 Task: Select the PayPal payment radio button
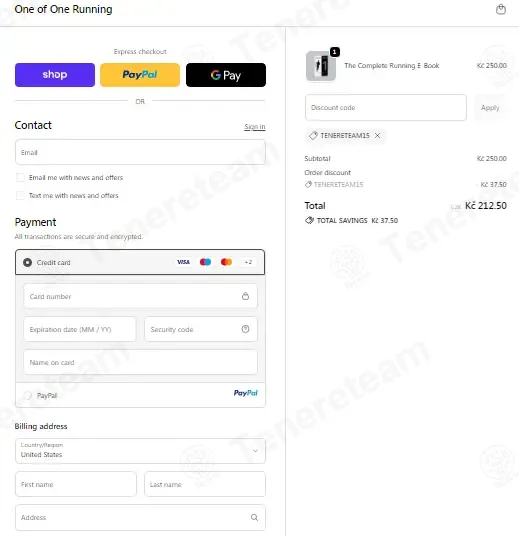(x=27, y=396)
